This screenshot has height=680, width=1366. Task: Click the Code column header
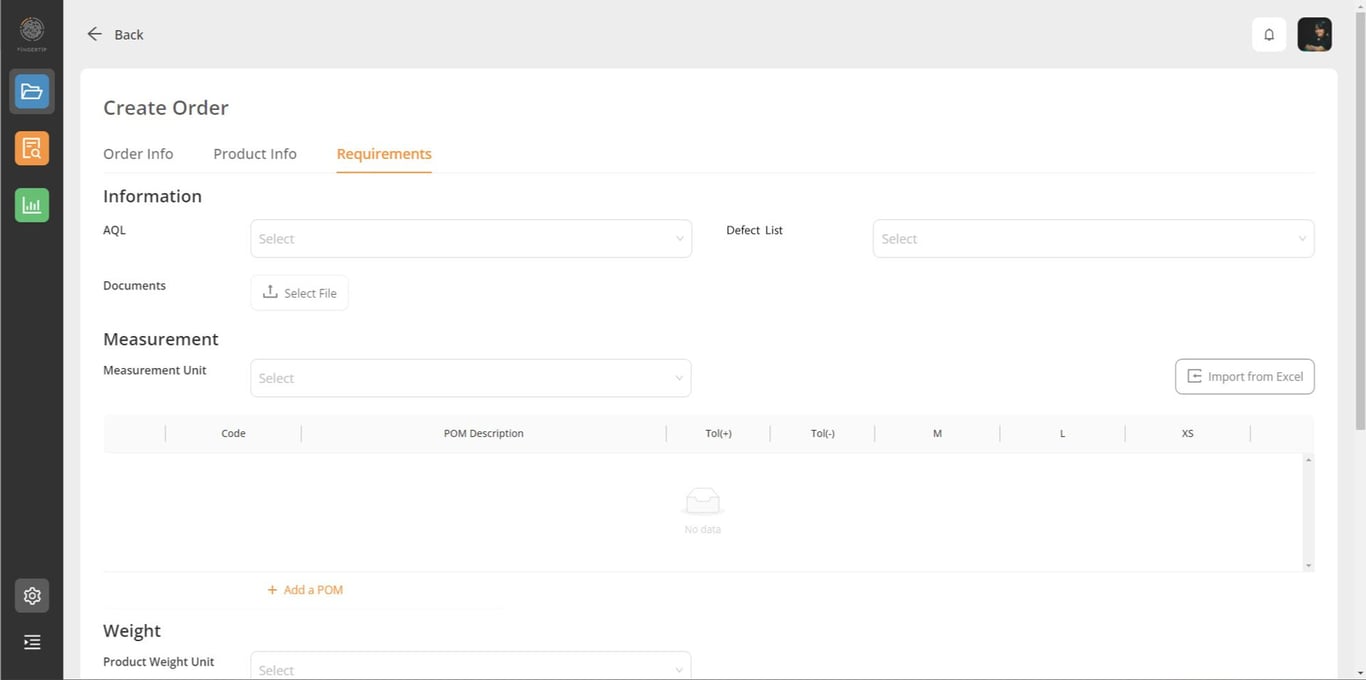point(233,434)
